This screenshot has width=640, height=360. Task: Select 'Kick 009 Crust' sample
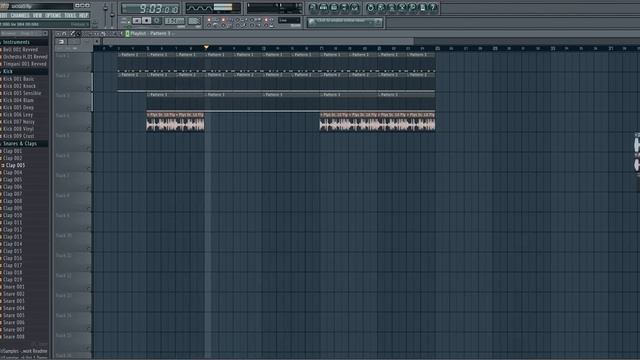point(18,136)
